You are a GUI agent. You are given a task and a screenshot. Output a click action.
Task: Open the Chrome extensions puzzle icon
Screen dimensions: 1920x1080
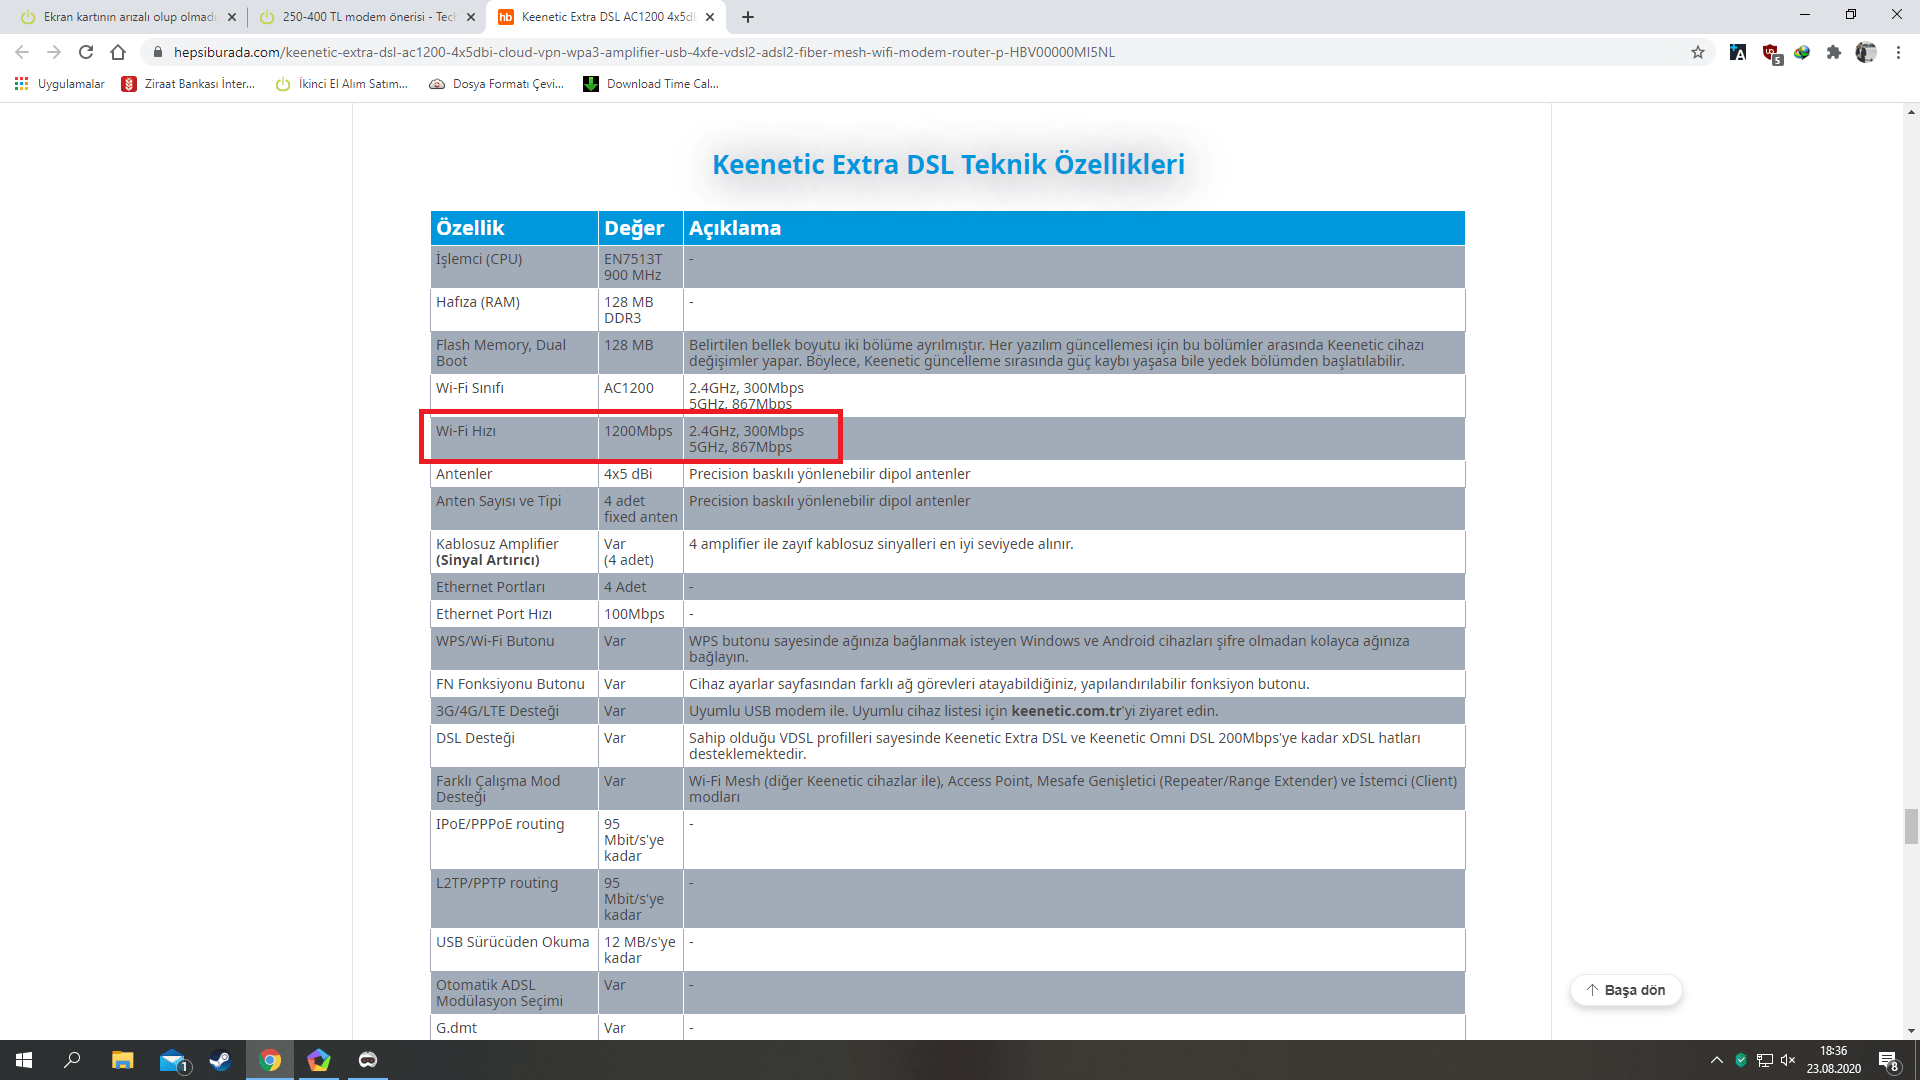tap(1833, 52)
